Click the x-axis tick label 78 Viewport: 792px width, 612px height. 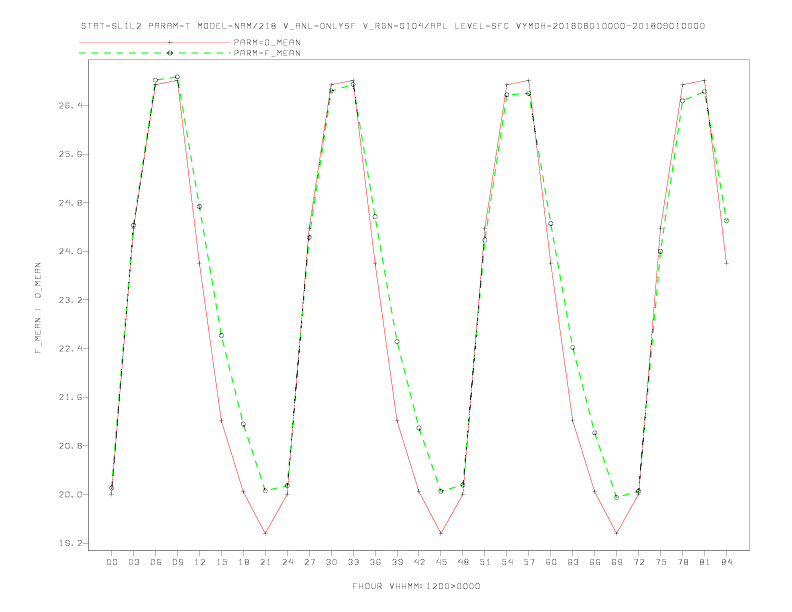pyautogui.click(x=682, y=562)
